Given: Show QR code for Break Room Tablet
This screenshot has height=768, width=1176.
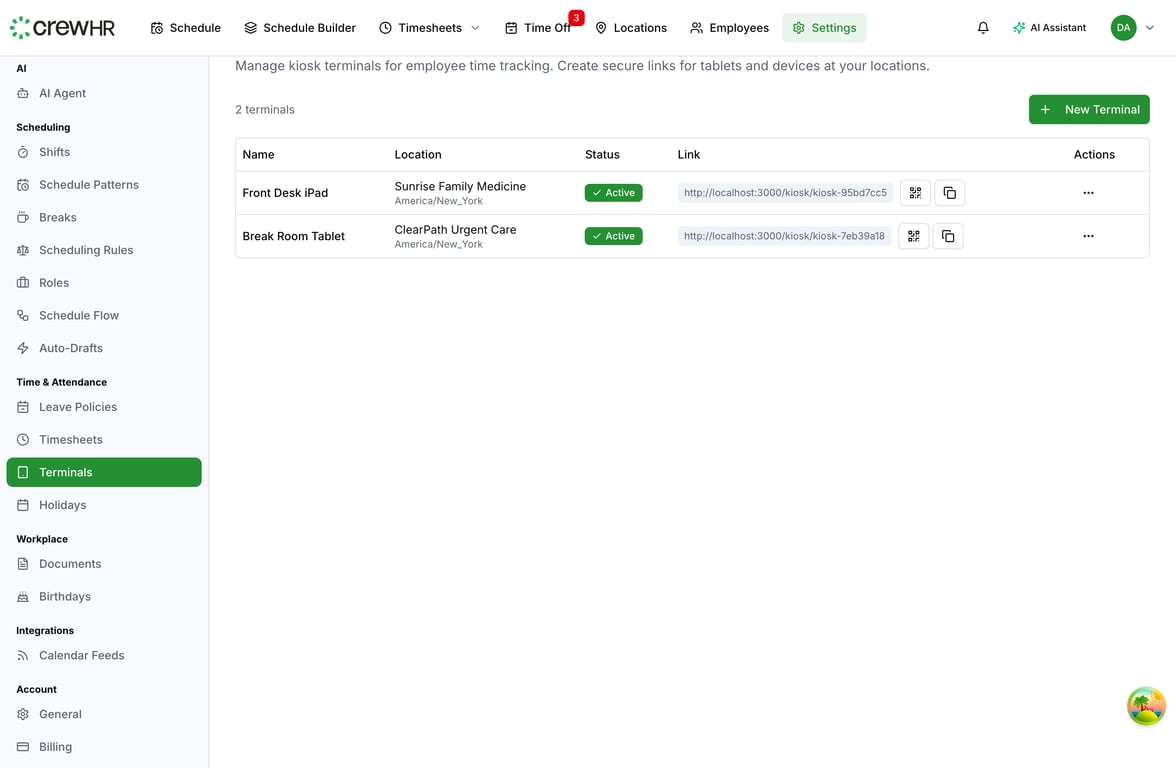Looking at the screenshot, I should 914,236.
